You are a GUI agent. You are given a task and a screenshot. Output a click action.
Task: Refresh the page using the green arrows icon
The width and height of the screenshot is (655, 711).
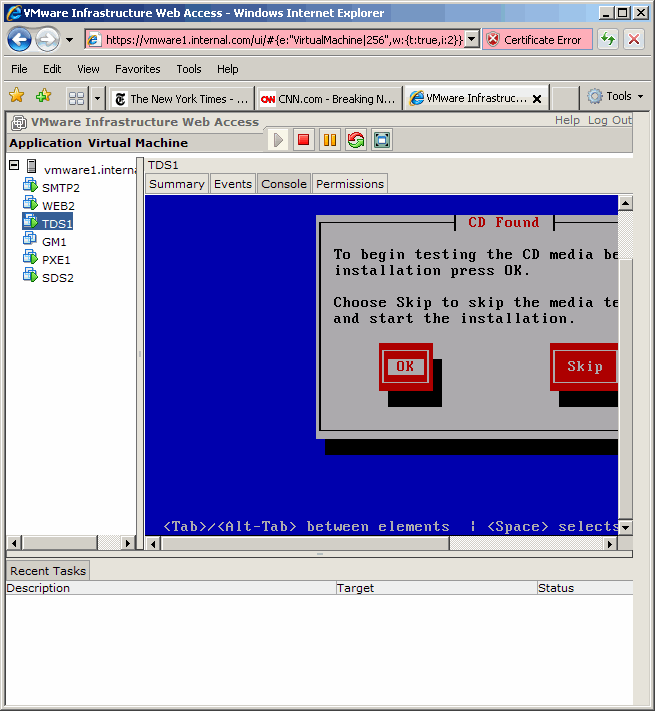coord(608,40)
